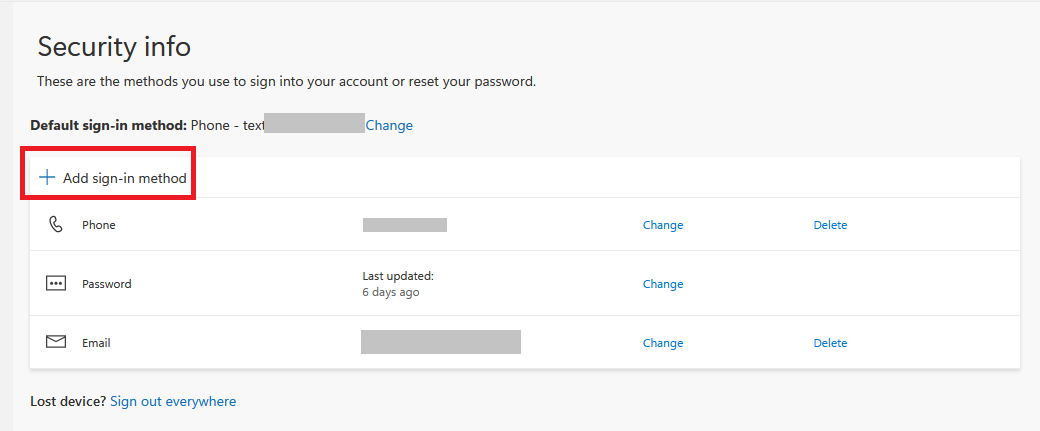Delete the Email sign-in method

pyautogui.click(x=830, y=343)
